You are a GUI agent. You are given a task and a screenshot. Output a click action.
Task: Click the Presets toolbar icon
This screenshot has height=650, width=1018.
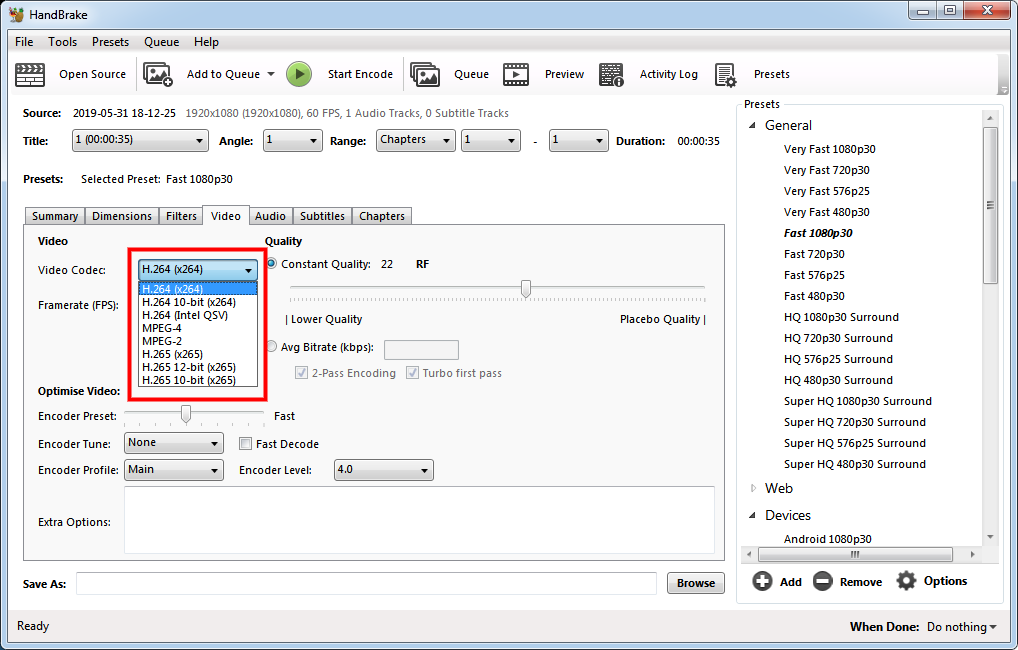pos(725,75)
